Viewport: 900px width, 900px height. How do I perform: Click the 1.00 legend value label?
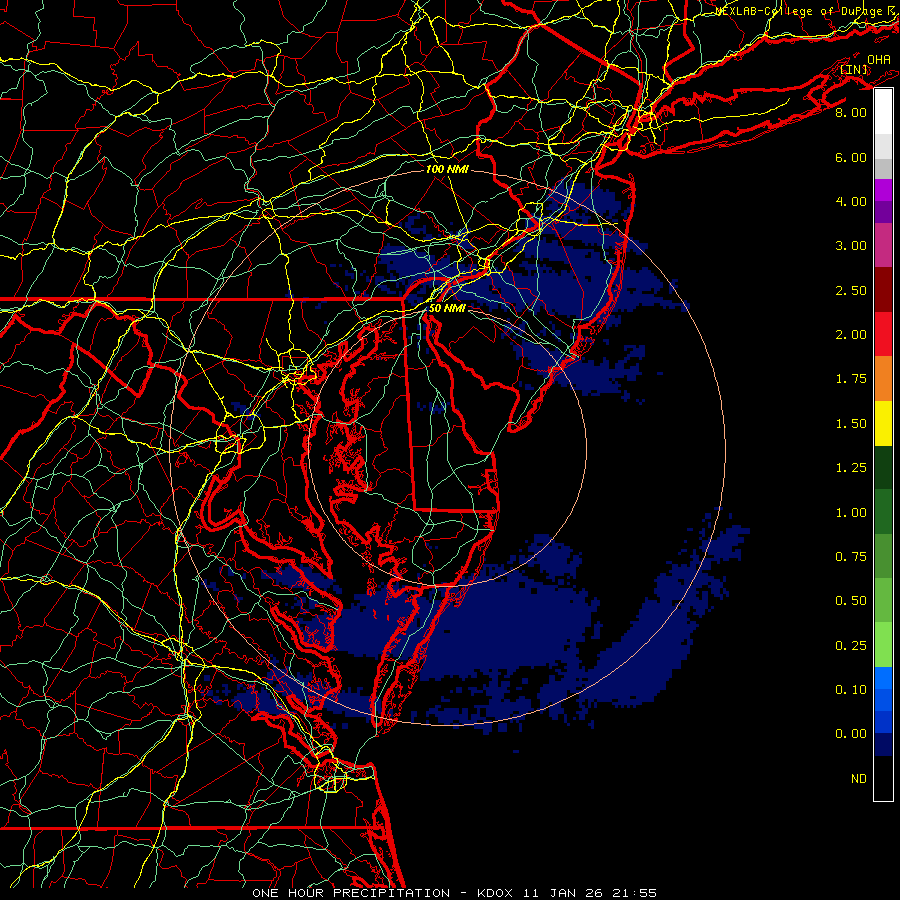[x=851, y=513]
